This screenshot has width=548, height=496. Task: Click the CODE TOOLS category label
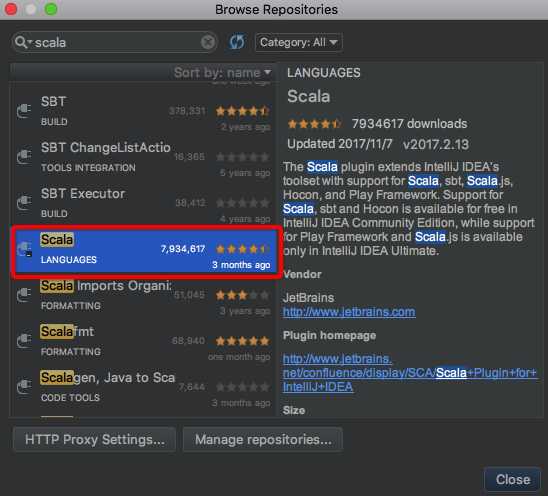click(70, 397)
